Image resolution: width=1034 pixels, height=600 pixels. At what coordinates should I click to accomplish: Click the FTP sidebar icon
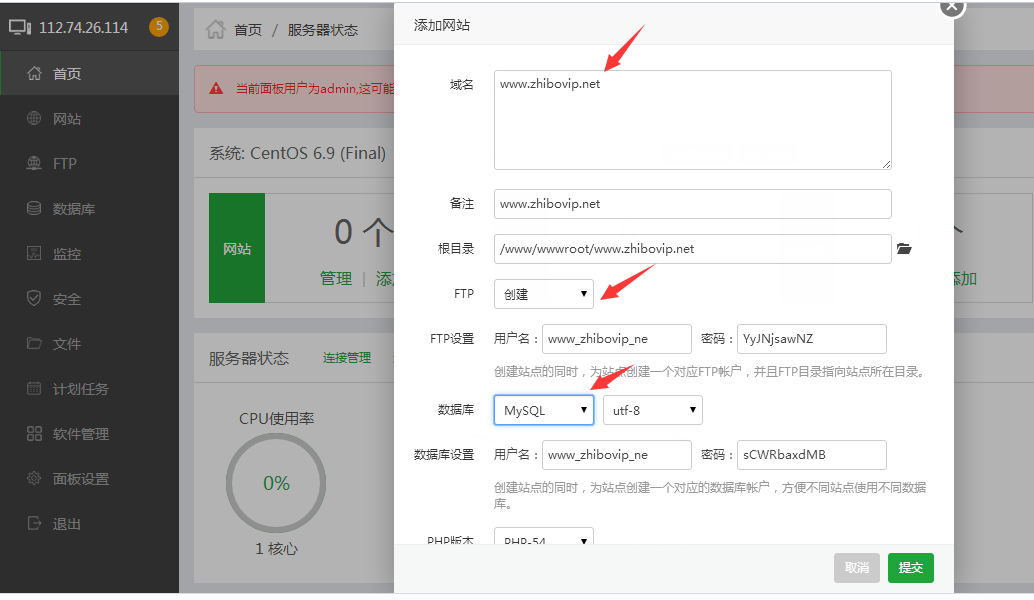point(34,164)
